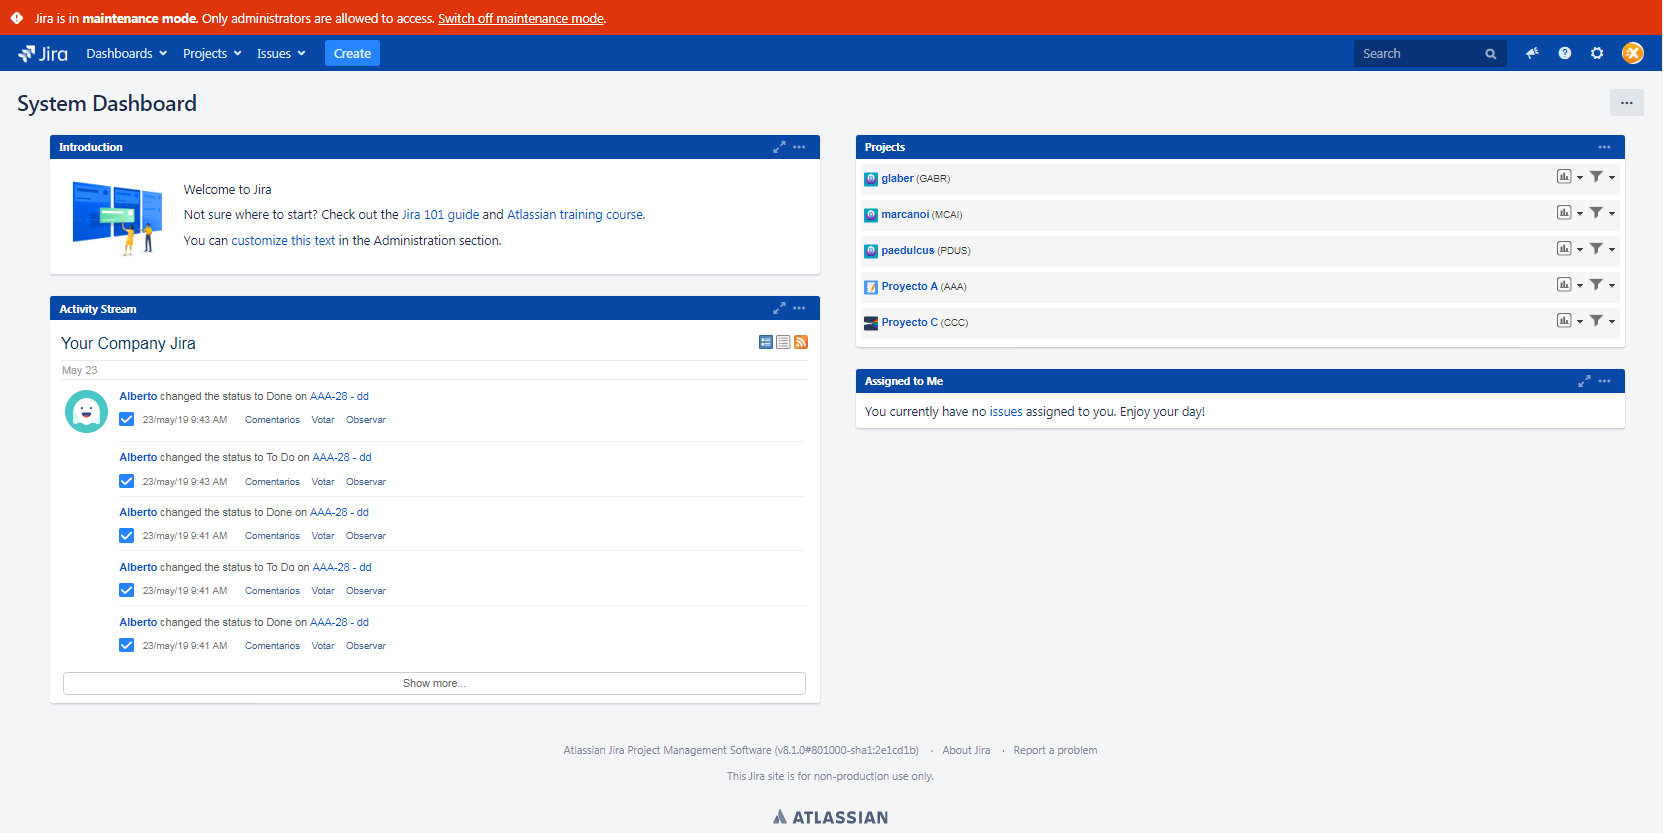Open the marcanoi filters funnel dropdown
The width and height of the screenshot is (1663, 833).
(x=1602, y=213)
